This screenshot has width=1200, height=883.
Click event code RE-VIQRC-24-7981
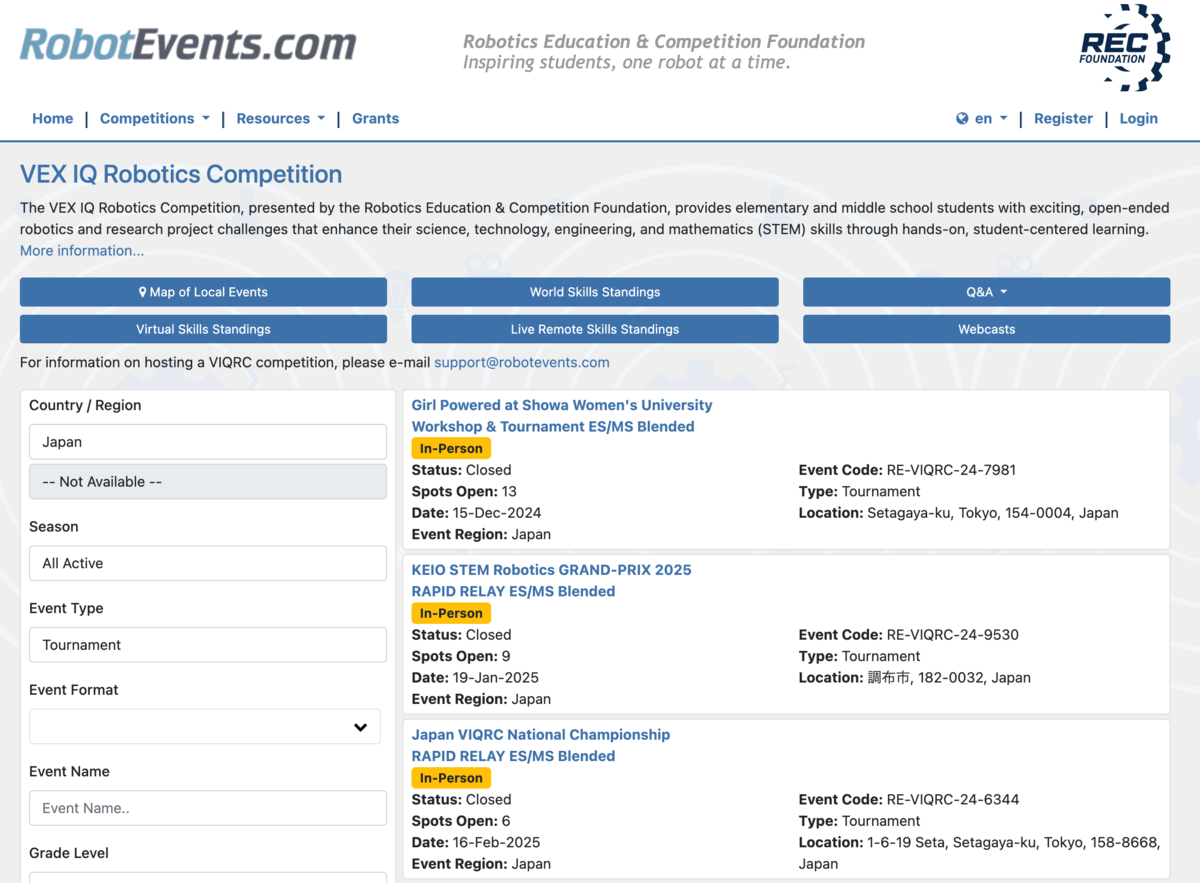951,470
